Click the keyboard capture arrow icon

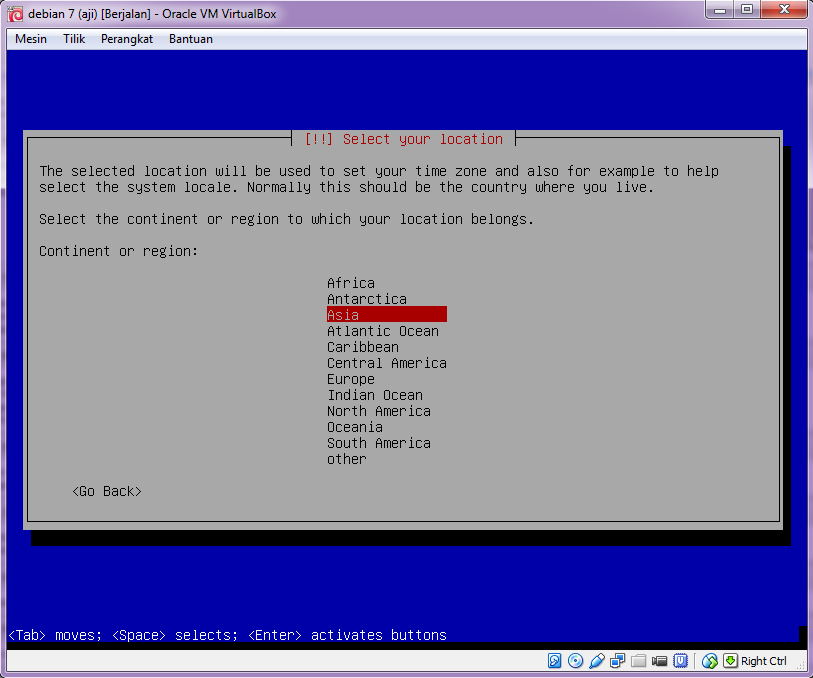(x=730, y=660)
